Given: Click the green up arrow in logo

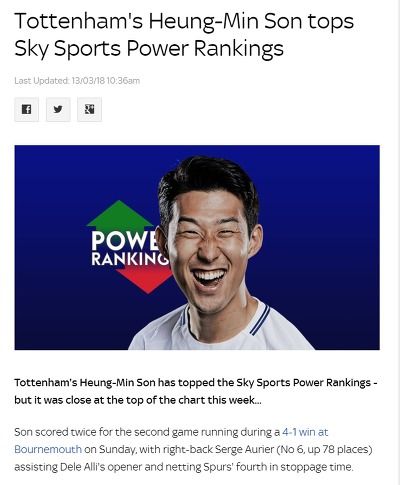Looking at the screenshot, I should pyautogui.click(x=120, y=216).
